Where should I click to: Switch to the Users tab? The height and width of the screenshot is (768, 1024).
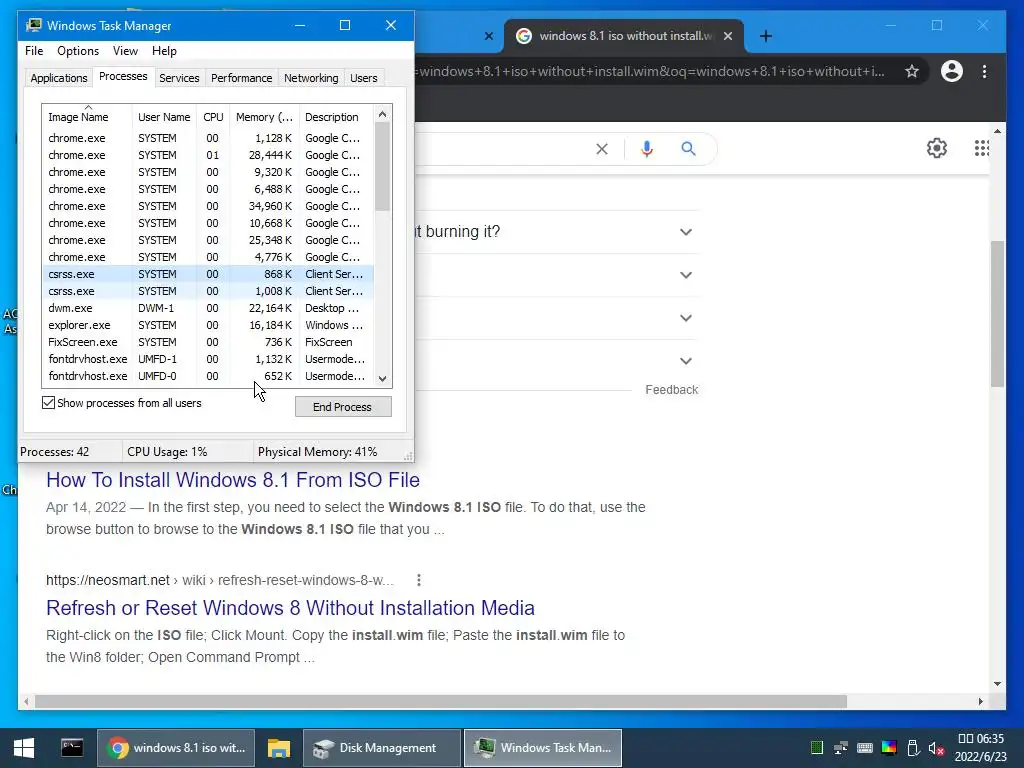click(363, 78)
